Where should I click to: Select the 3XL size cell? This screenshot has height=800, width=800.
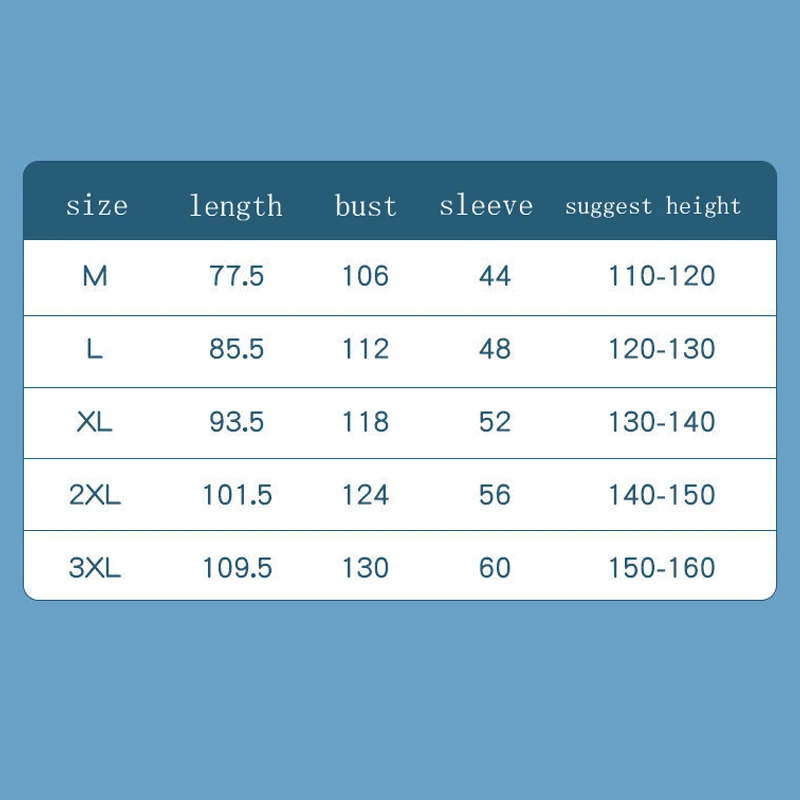(95, 568)
